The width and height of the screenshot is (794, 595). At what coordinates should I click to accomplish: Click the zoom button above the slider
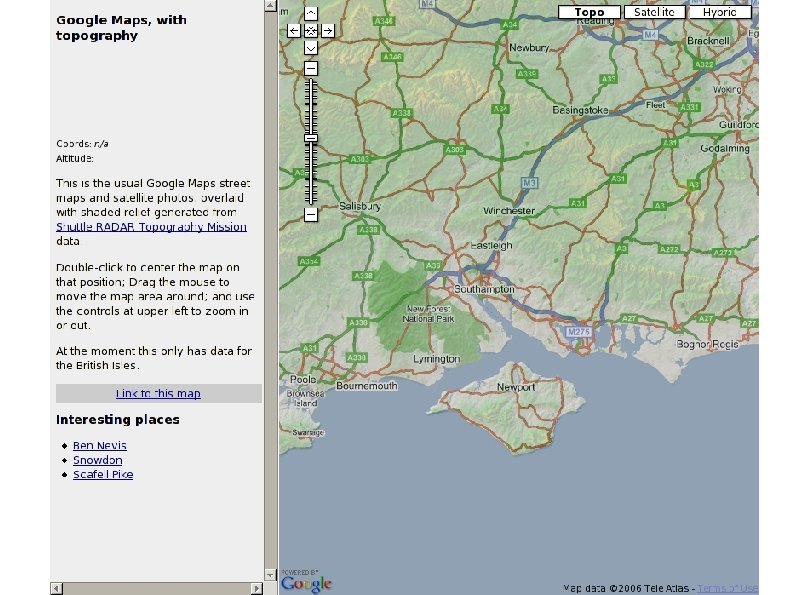311,68
